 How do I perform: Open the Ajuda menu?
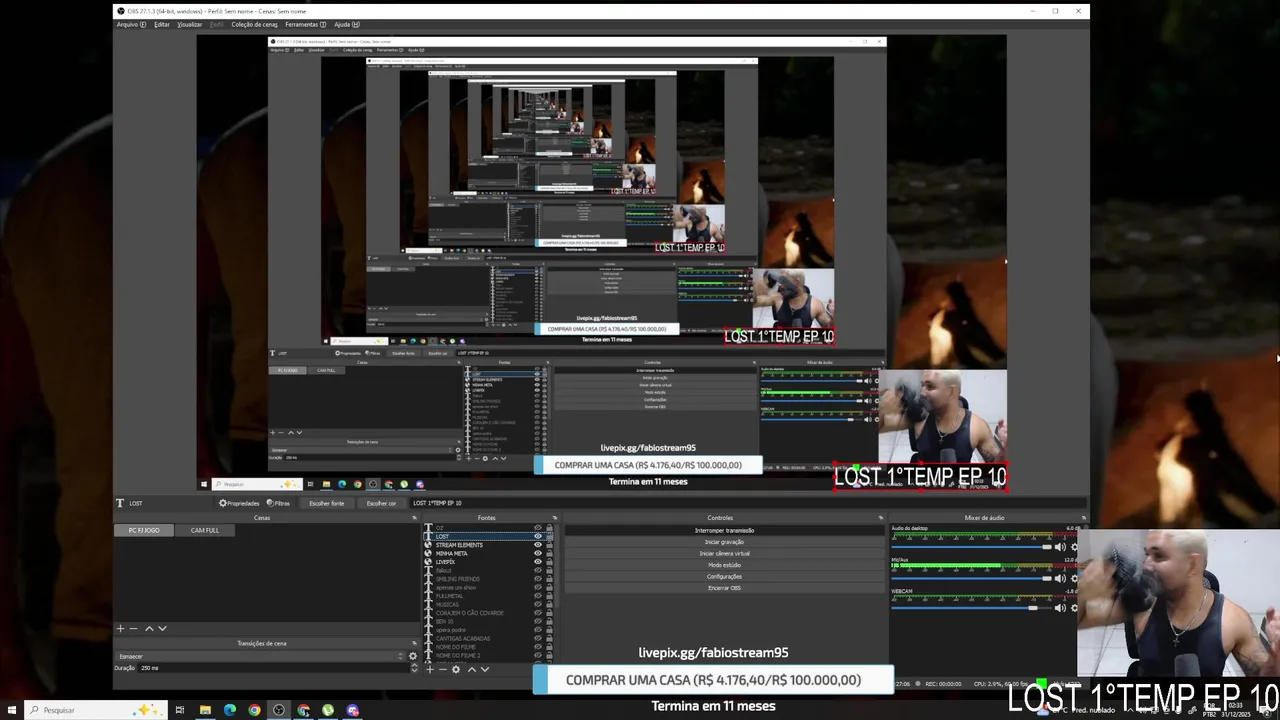tap(345, 24)
